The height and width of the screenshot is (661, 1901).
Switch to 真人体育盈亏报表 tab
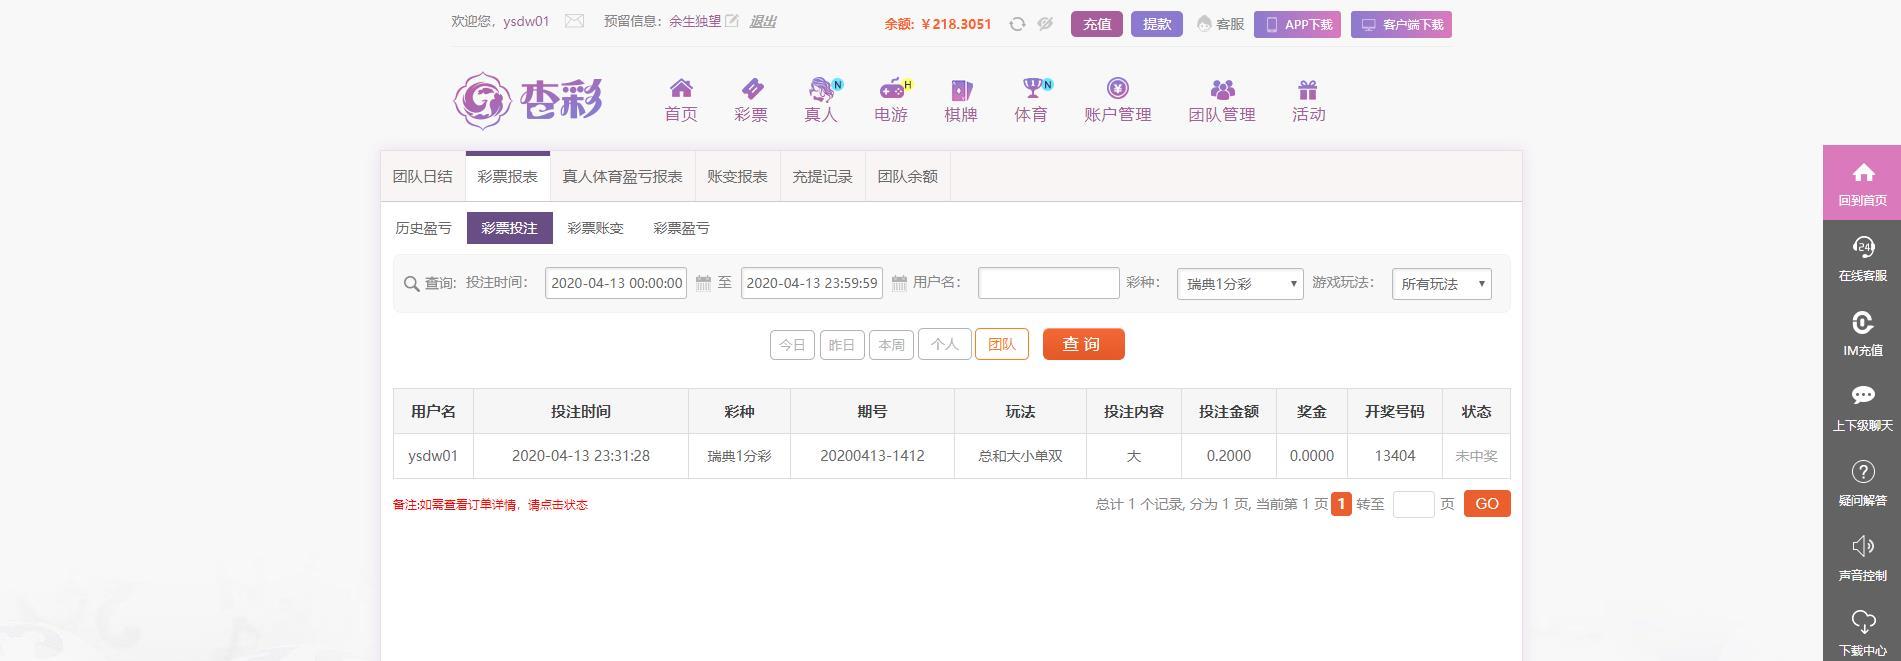pyautogui.click(x=622, y=176)
